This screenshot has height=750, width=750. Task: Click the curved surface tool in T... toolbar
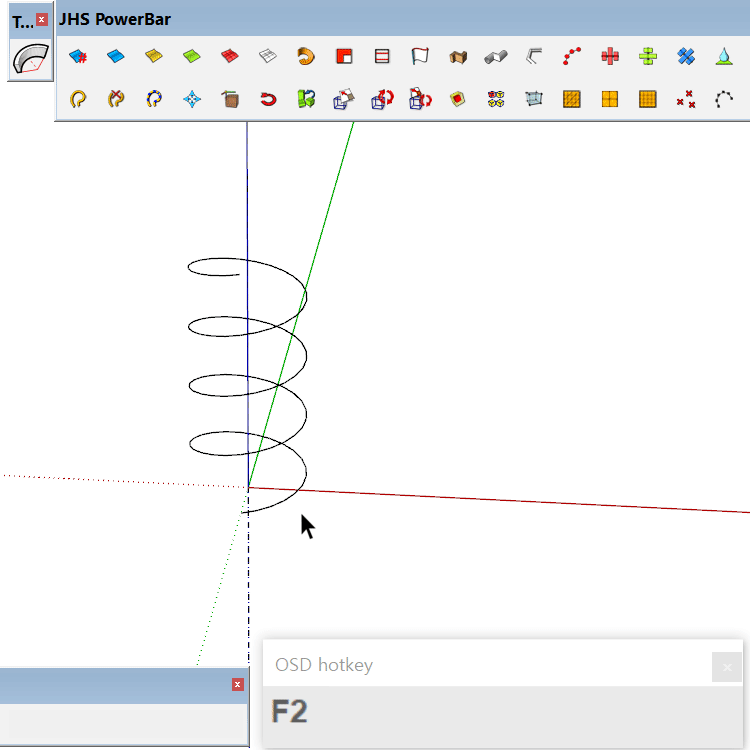31,59
